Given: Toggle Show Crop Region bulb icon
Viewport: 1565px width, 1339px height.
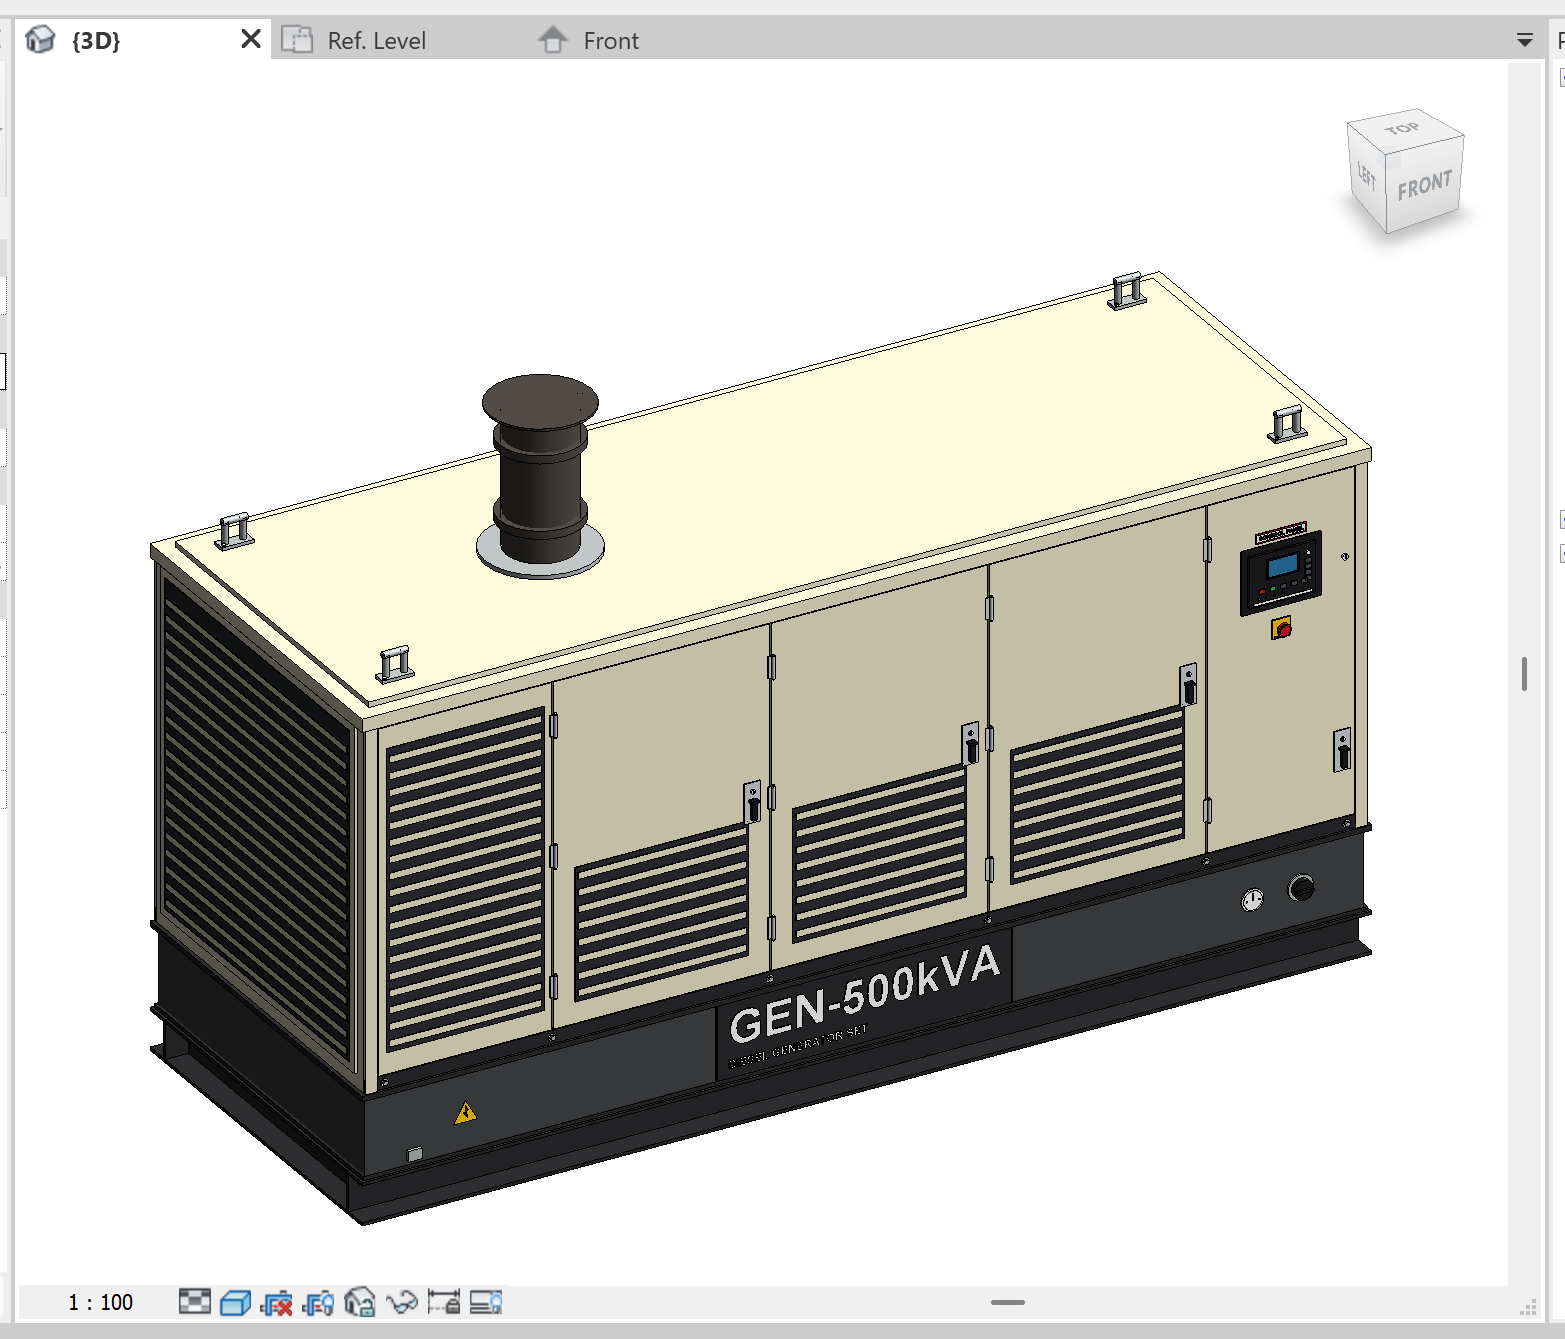Looking at the screenshot, I should [318, 1302].
